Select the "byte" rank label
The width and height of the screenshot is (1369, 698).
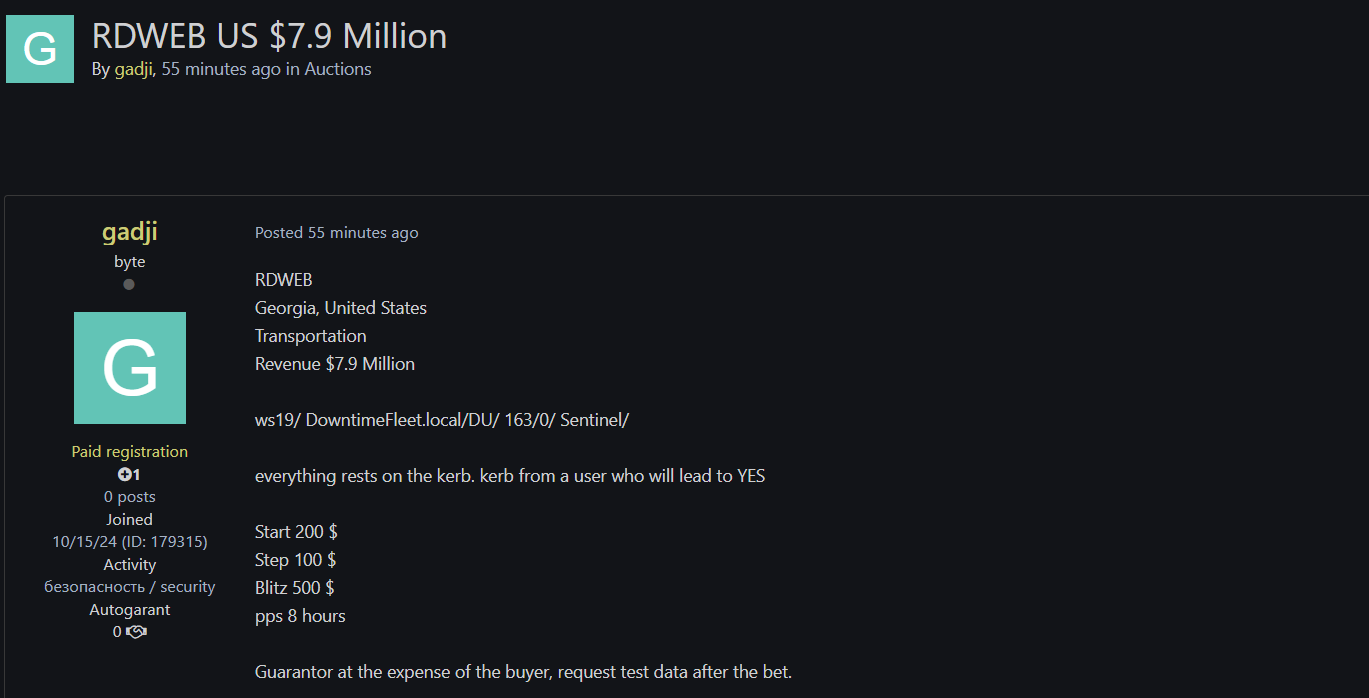pyautogui.click(x=130, y=262)
